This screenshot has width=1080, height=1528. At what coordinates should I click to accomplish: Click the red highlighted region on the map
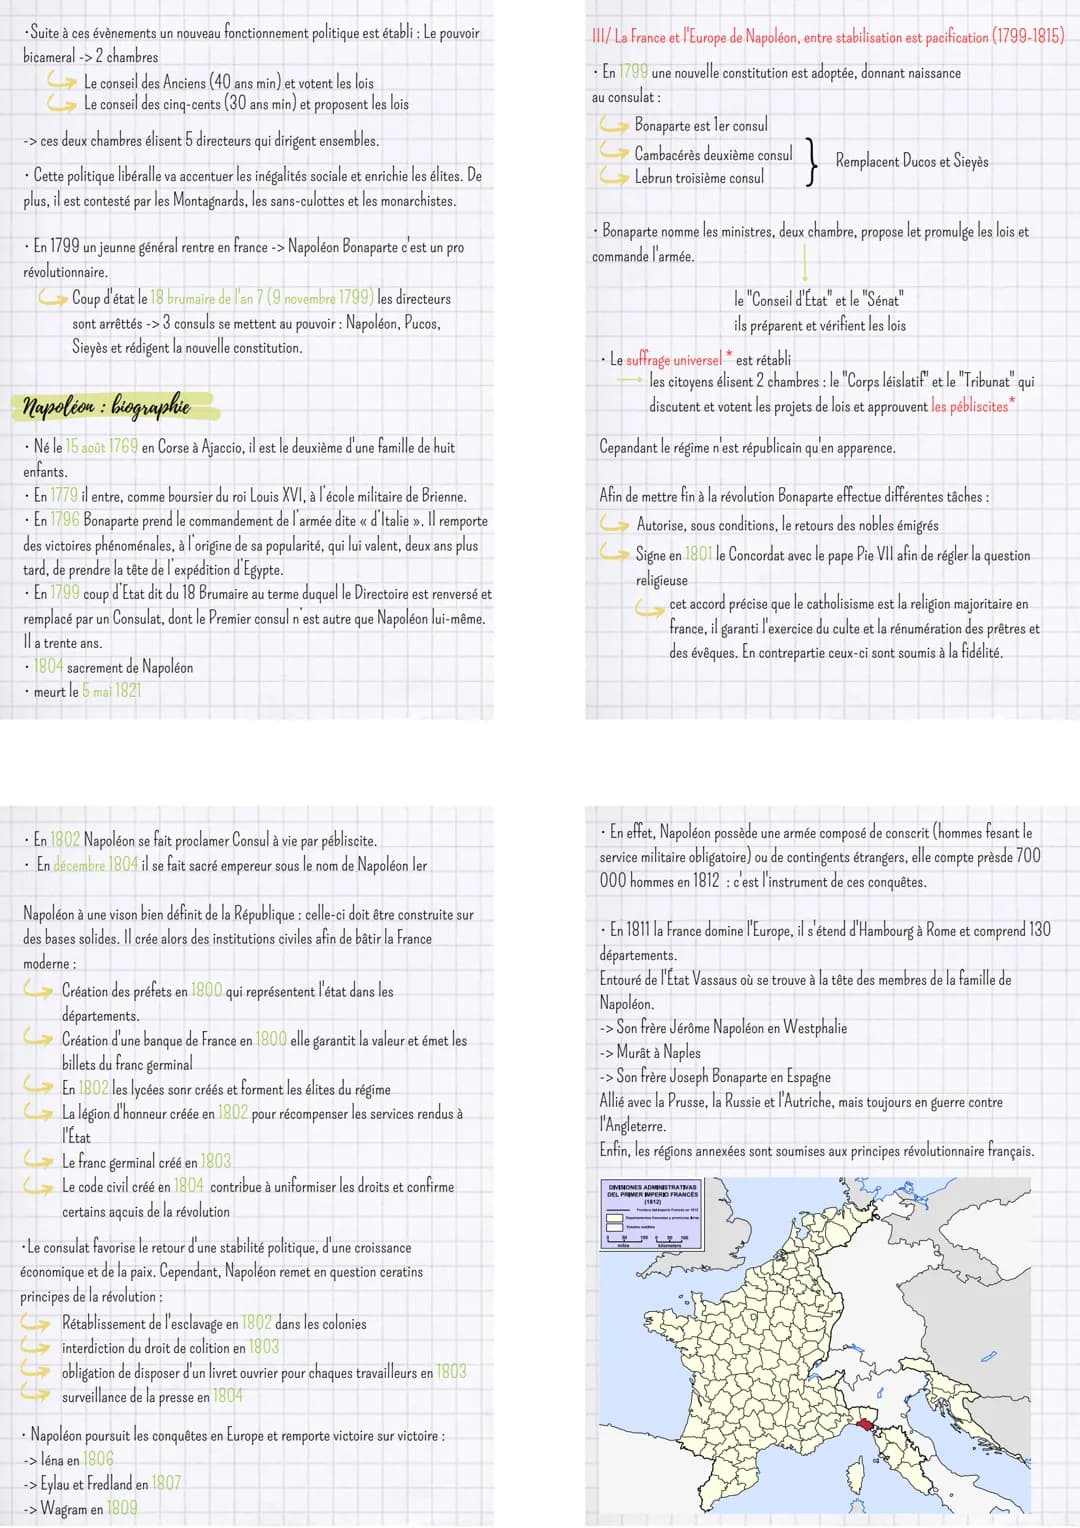point(867,1423)
